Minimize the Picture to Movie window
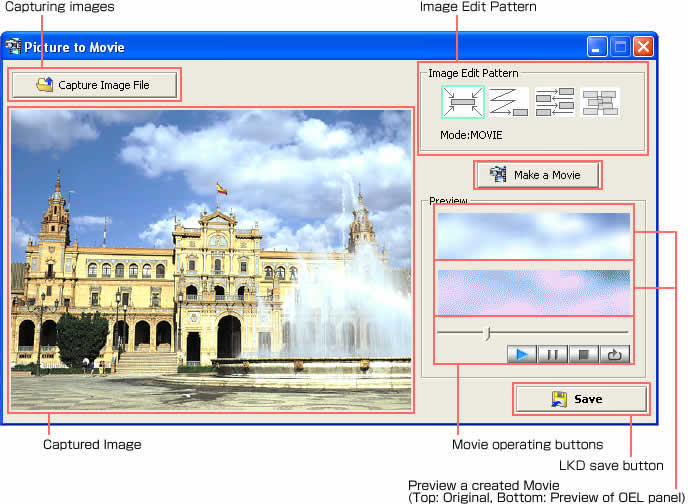Image resolution: width=688 pixels, height=504 pixels. click(598, 47)
